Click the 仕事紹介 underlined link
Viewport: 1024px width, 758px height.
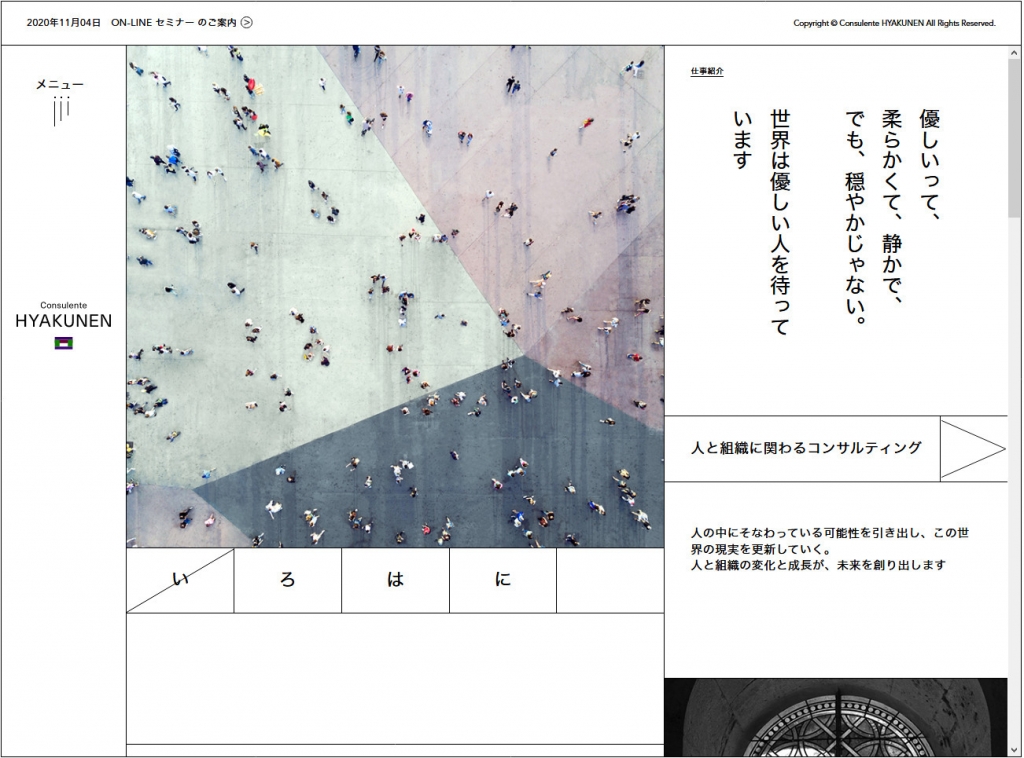pyautogui.click(x=706, y=72)
